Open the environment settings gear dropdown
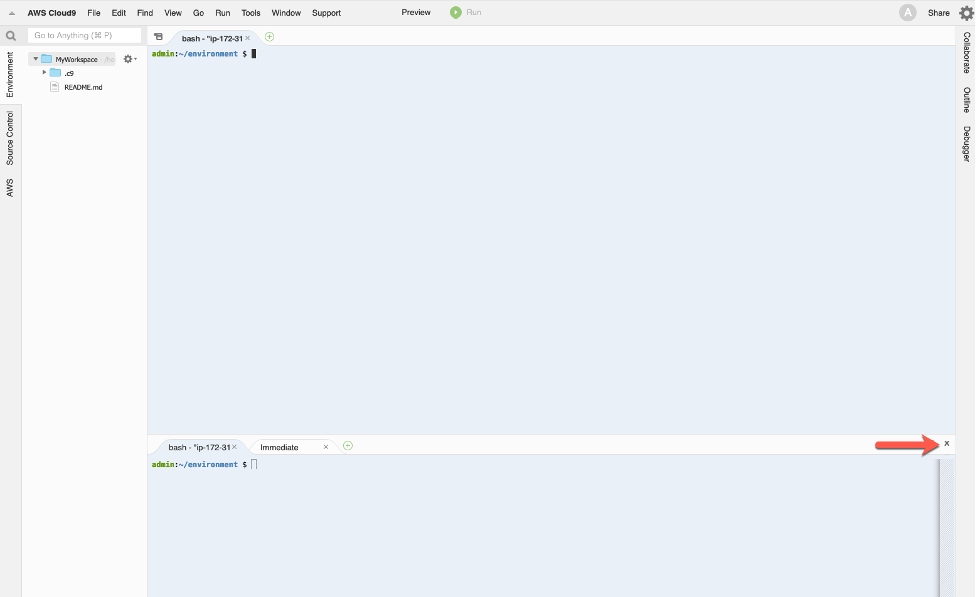This screenshot has width=977, height=597. coord(129,59)
